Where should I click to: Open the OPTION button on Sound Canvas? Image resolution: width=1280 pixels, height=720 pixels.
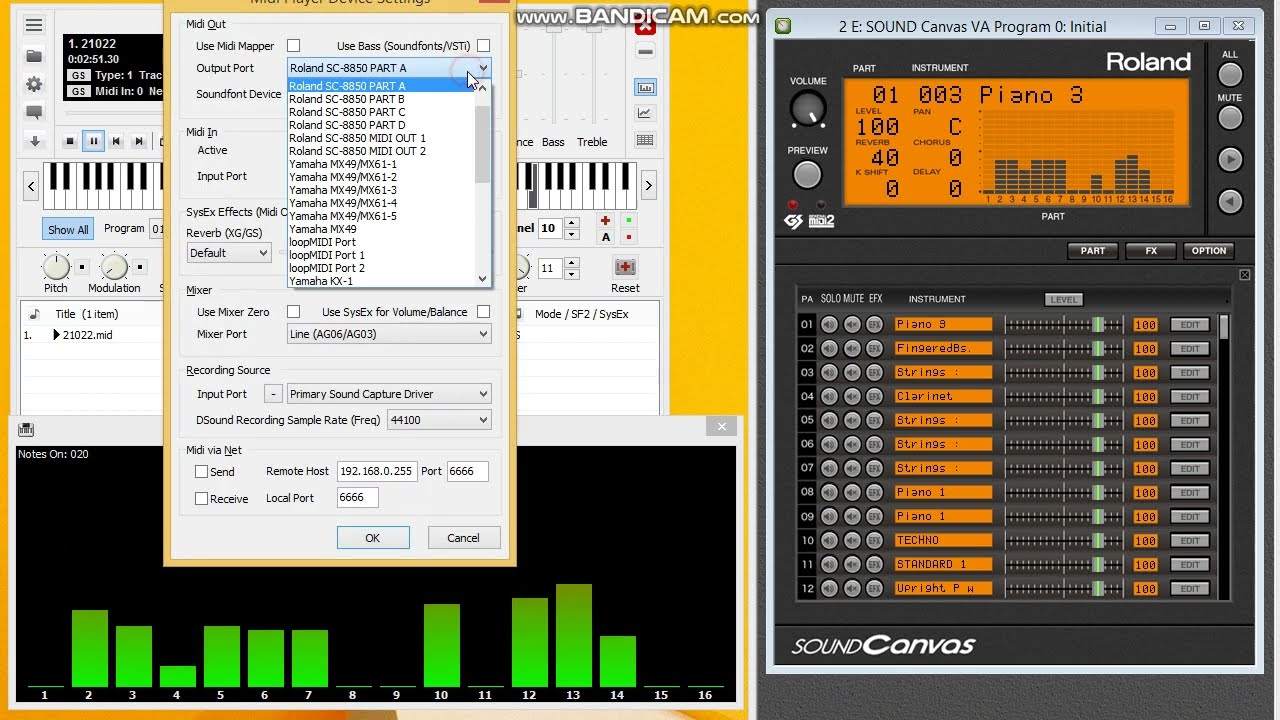tap(1209, 251)
